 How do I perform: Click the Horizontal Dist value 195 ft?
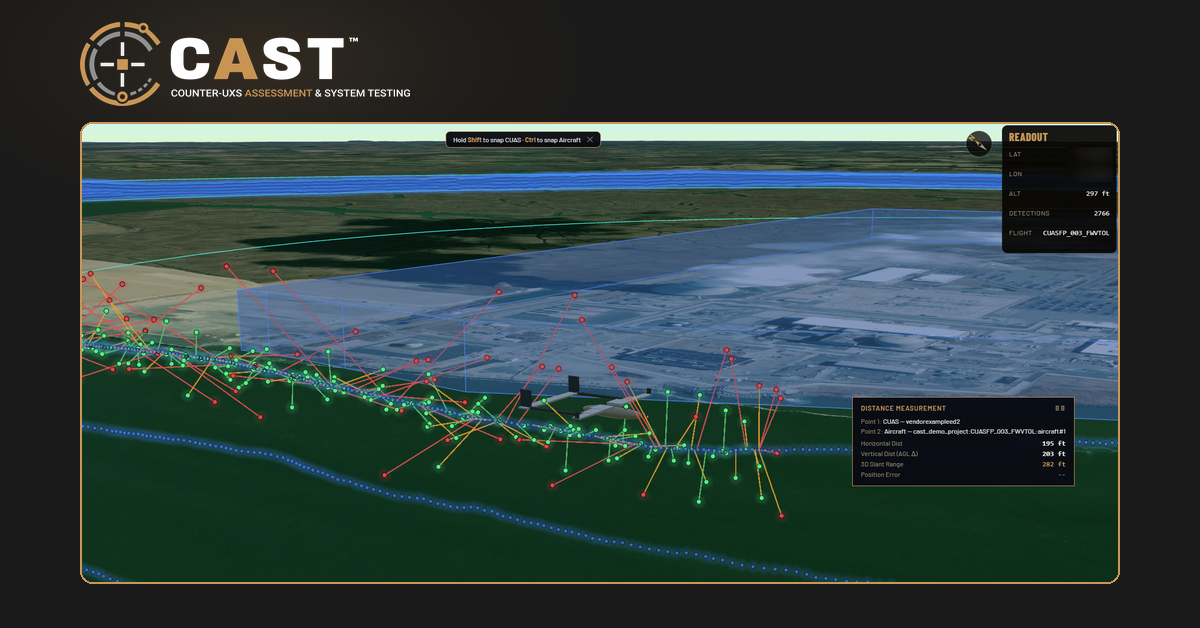[x=1054, y=443]
